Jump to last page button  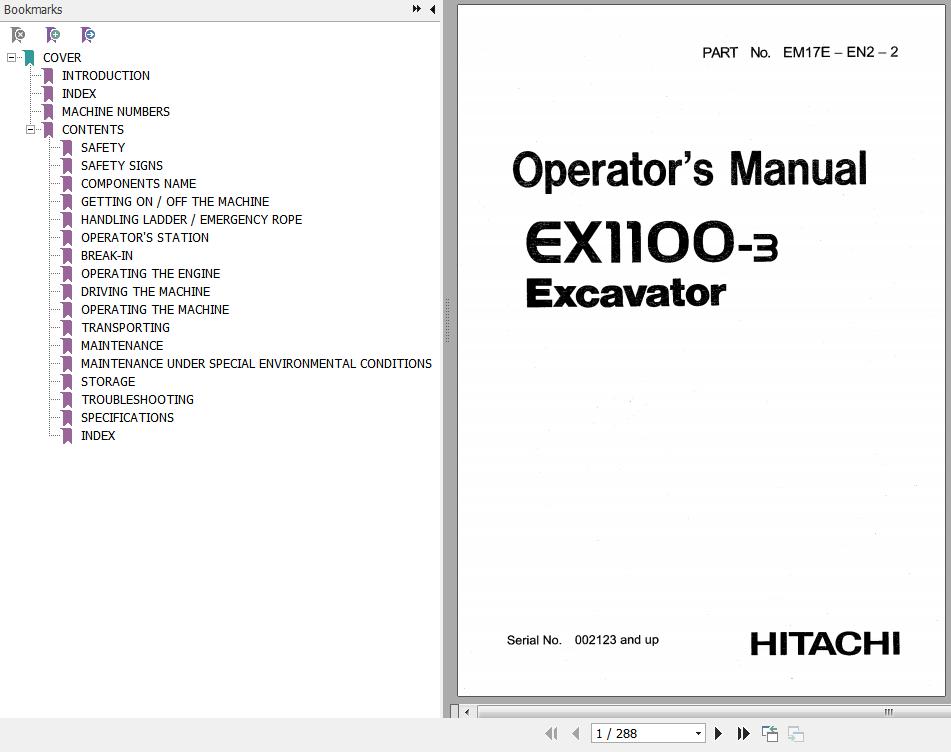click(744, 734)
